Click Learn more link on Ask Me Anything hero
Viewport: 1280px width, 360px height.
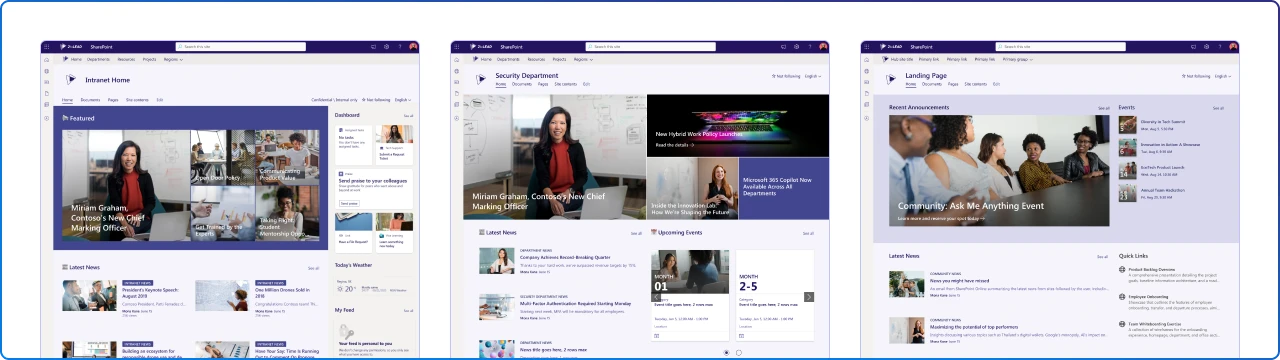[940, 217]
